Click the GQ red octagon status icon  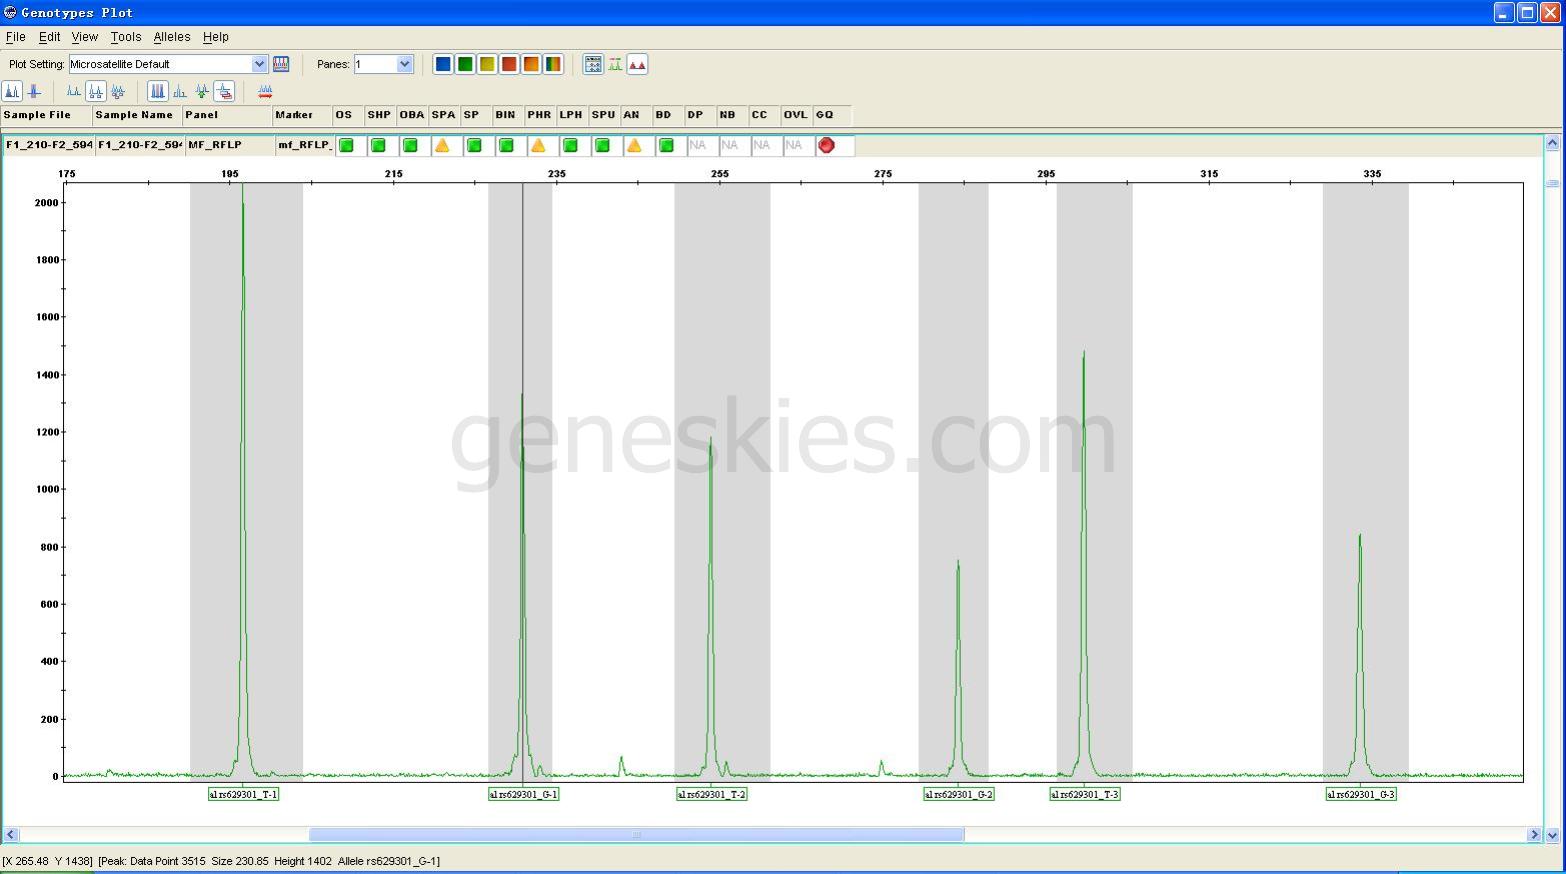tap(826, 145)
